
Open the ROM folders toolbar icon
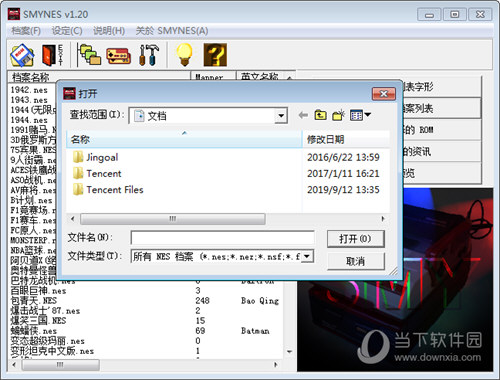point(89,55)
